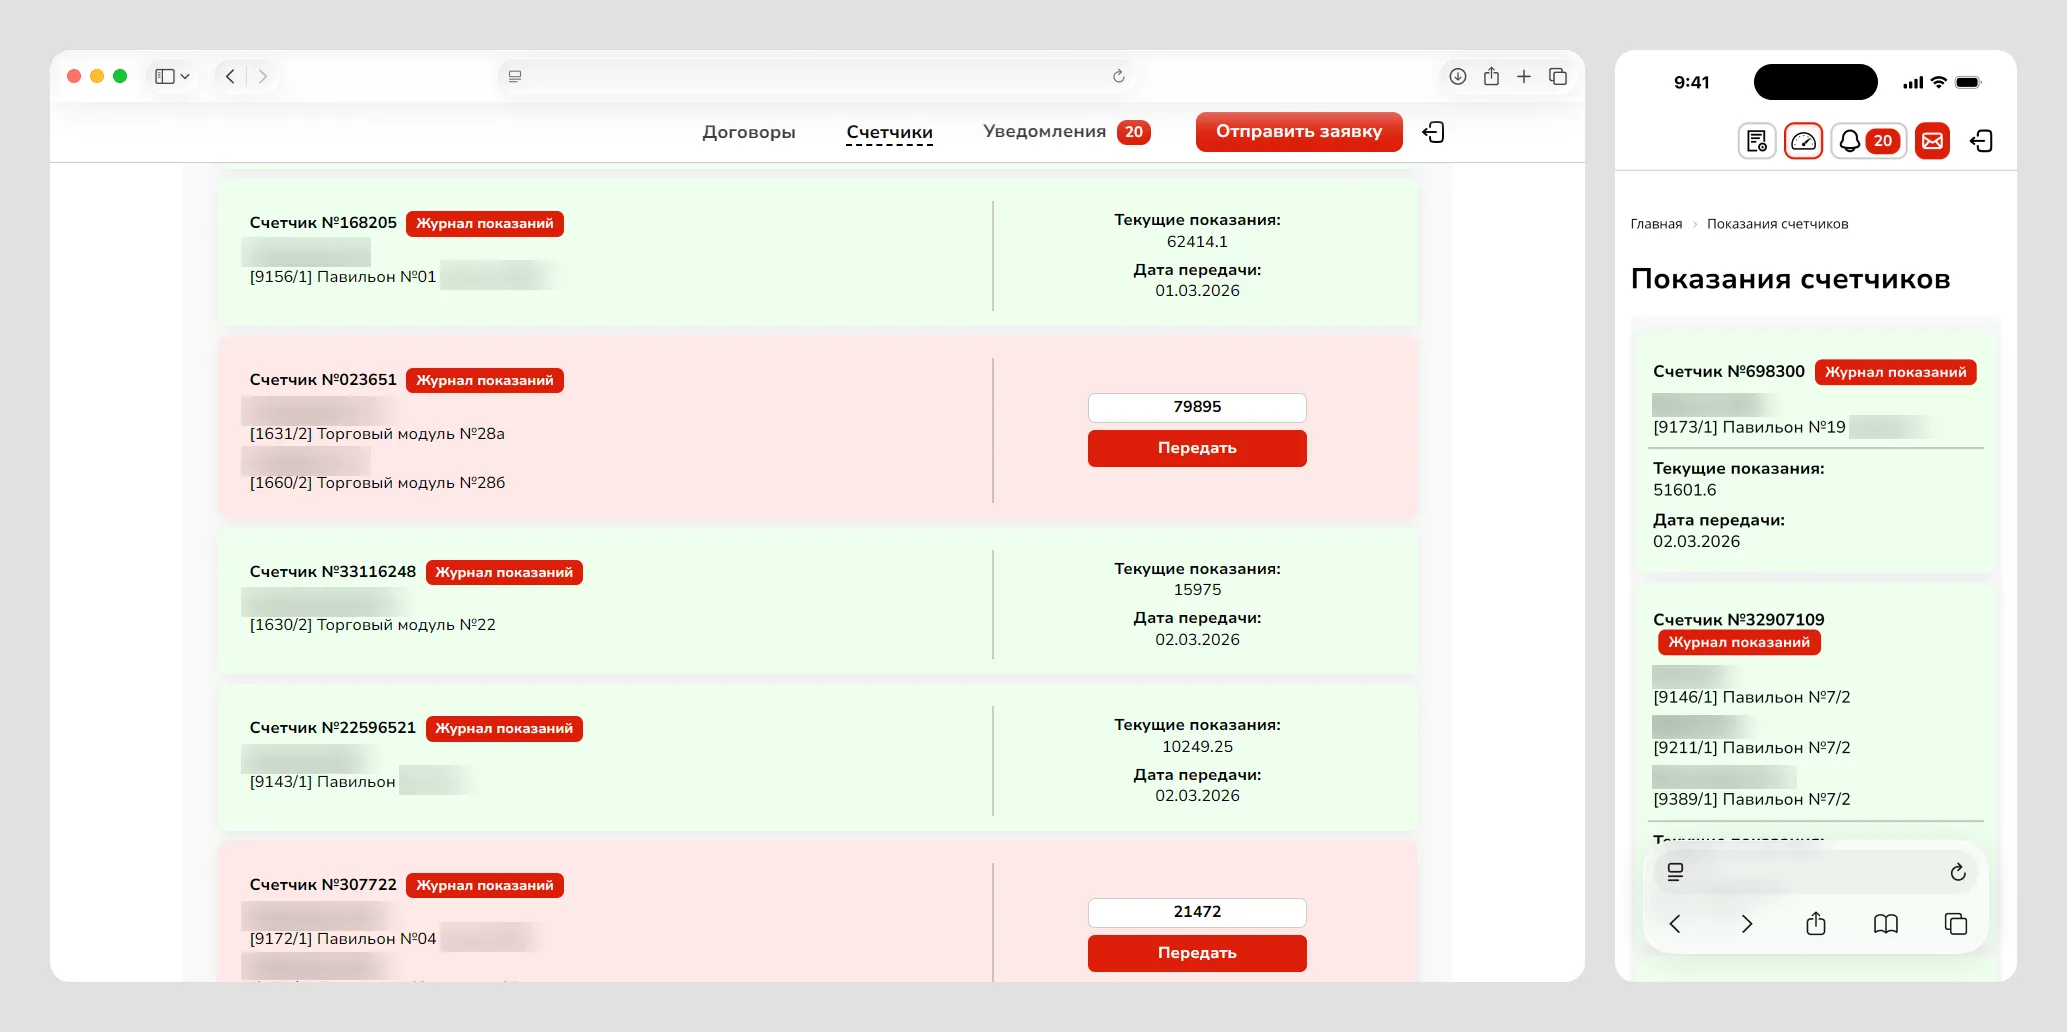Tap the logout icon in mobile header
Viewport: 2067px width, 1032px height.
[1981, 141]
